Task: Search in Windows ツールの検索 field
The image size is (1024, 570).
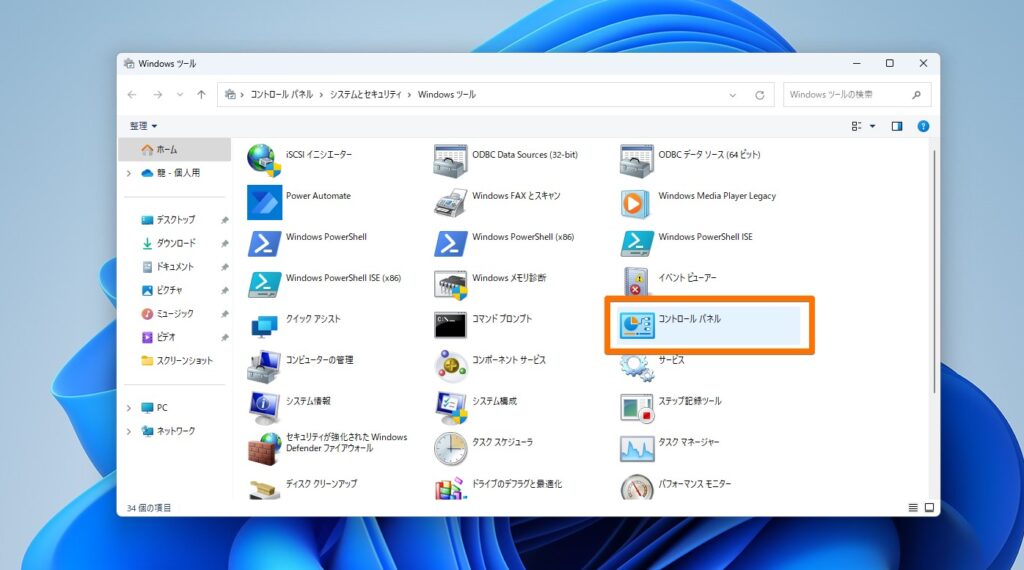Action: coord(857,95)
